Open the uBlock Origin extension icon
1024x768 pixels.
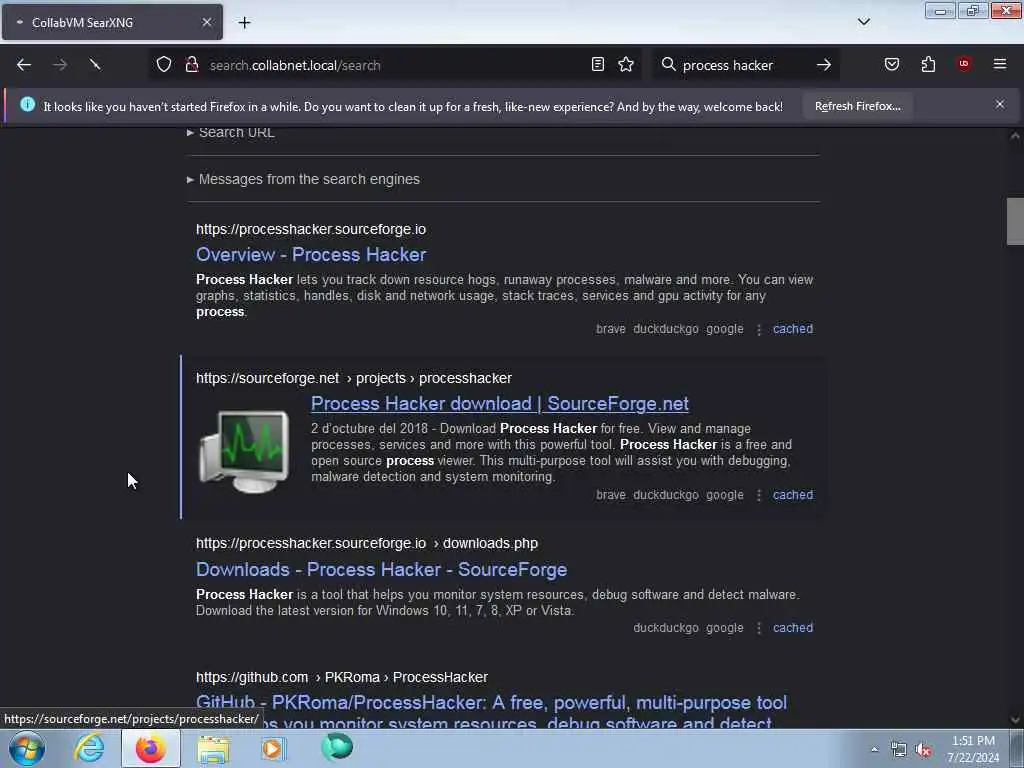point(964,64)
